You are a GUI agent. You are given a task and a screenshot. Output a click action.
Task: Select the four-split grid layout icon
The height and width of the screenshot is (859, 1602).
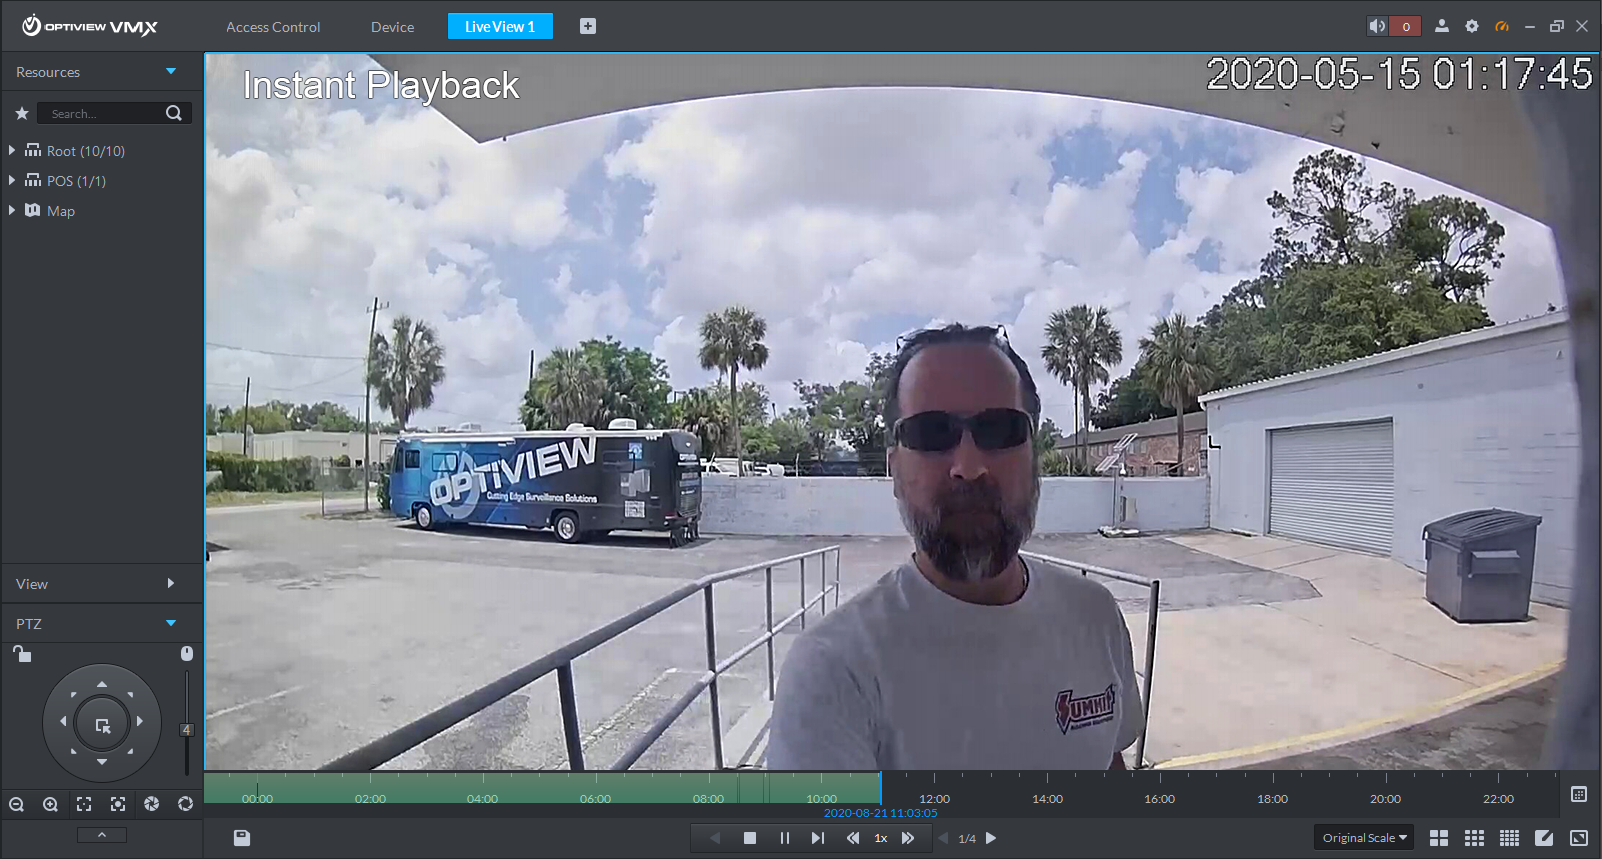(1439, 838)
